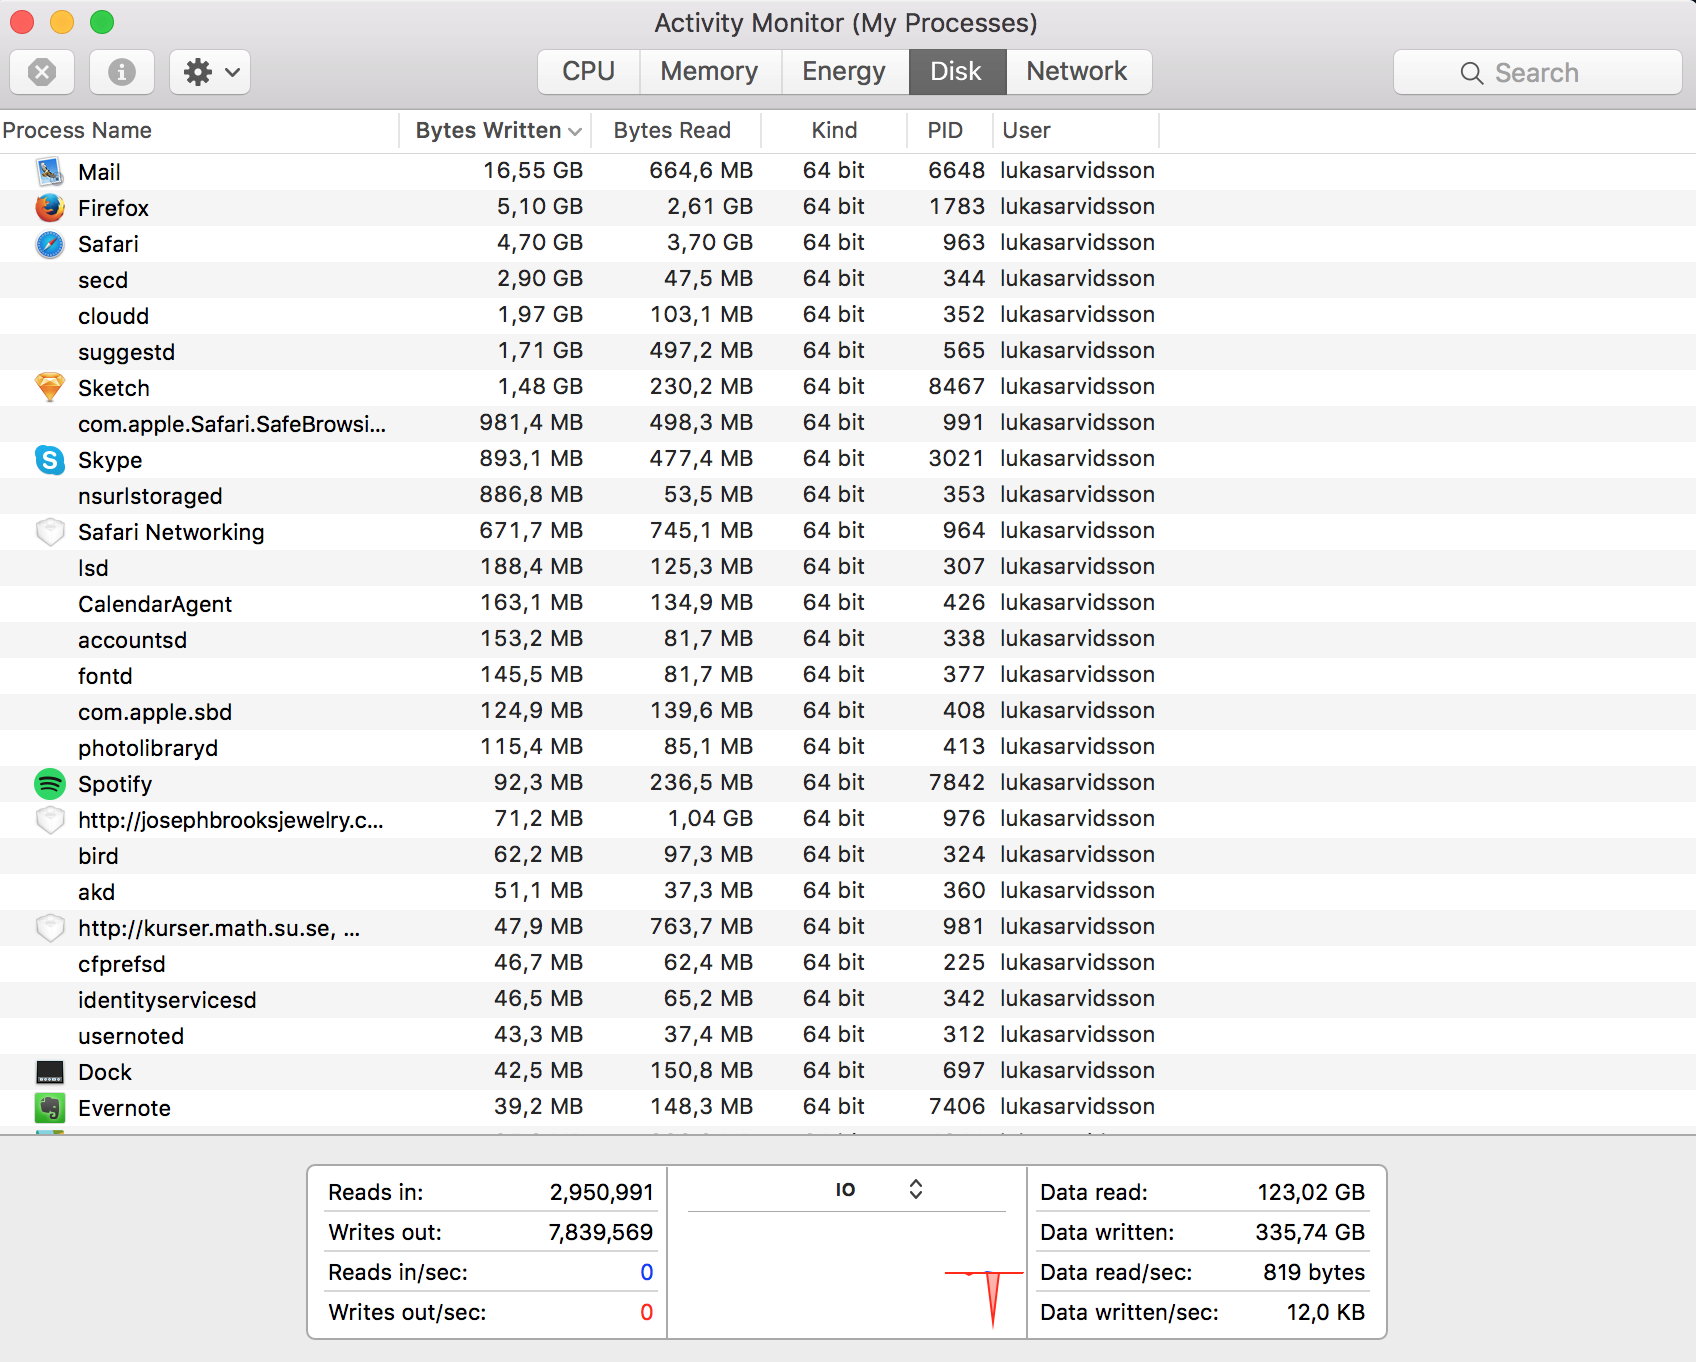Image resolution: width=1696 pixels, height=1362 pixels.
Task: Click the Safari Networking shield icon
Action: pos(50,531)
